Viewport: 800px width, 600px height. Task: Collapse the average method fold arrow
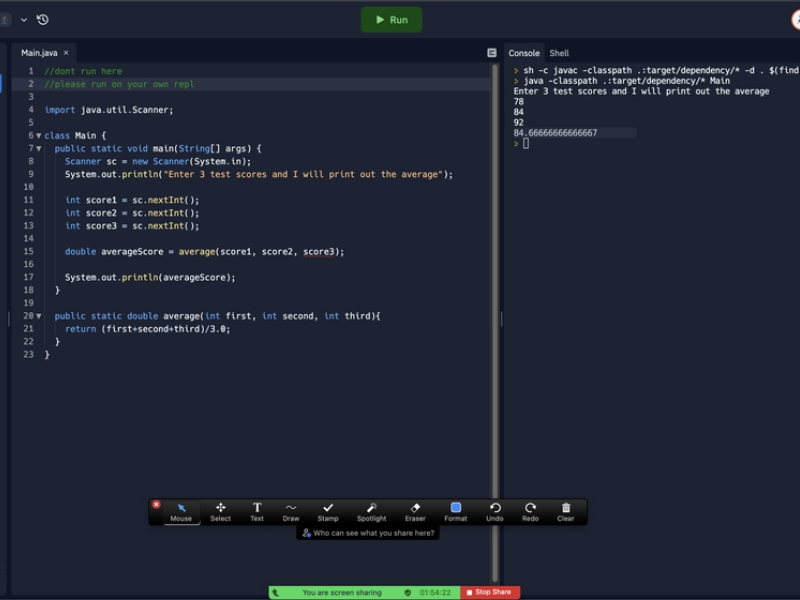[x=39, y=316]
